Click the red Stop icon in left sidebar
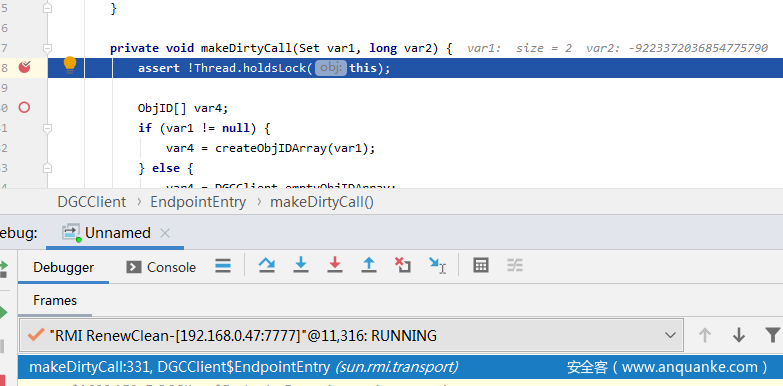This screenshot has width=783, height=386. pos(3,380)
